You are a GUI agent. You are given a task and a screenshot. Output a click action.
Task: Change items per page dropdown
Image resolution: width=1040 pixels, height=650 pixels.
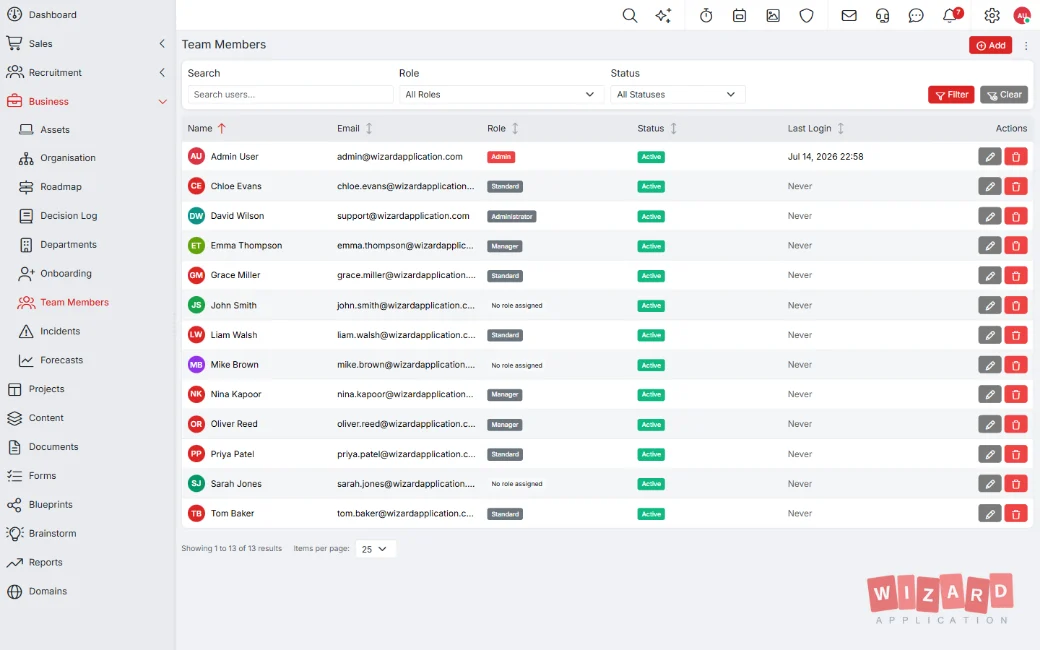375,549
